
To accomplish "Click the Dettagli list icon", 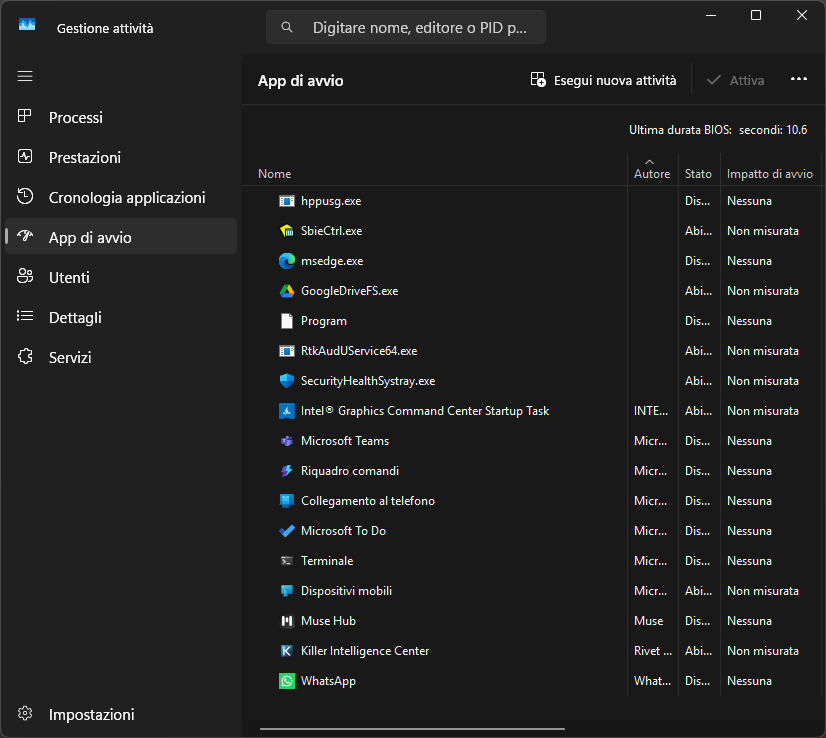I will (25, 316).
